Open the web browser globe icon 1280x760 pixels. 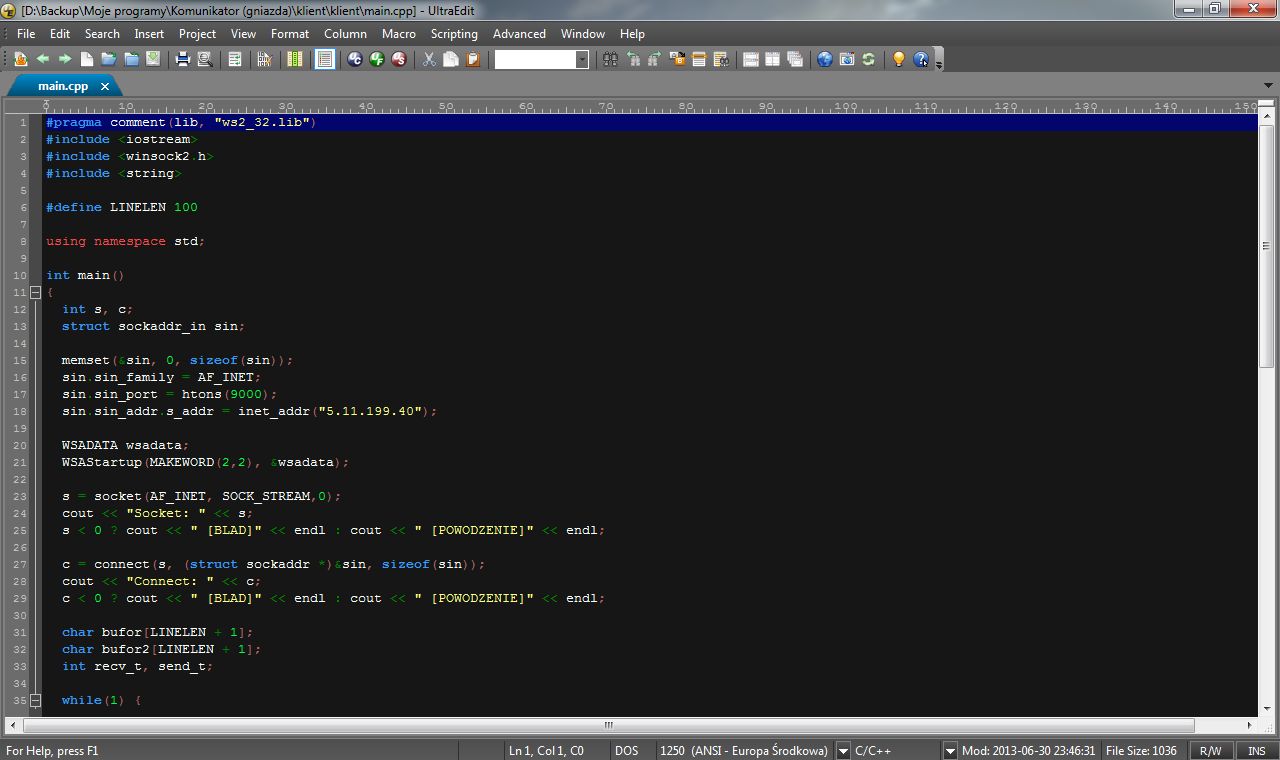tap(824, 59)
